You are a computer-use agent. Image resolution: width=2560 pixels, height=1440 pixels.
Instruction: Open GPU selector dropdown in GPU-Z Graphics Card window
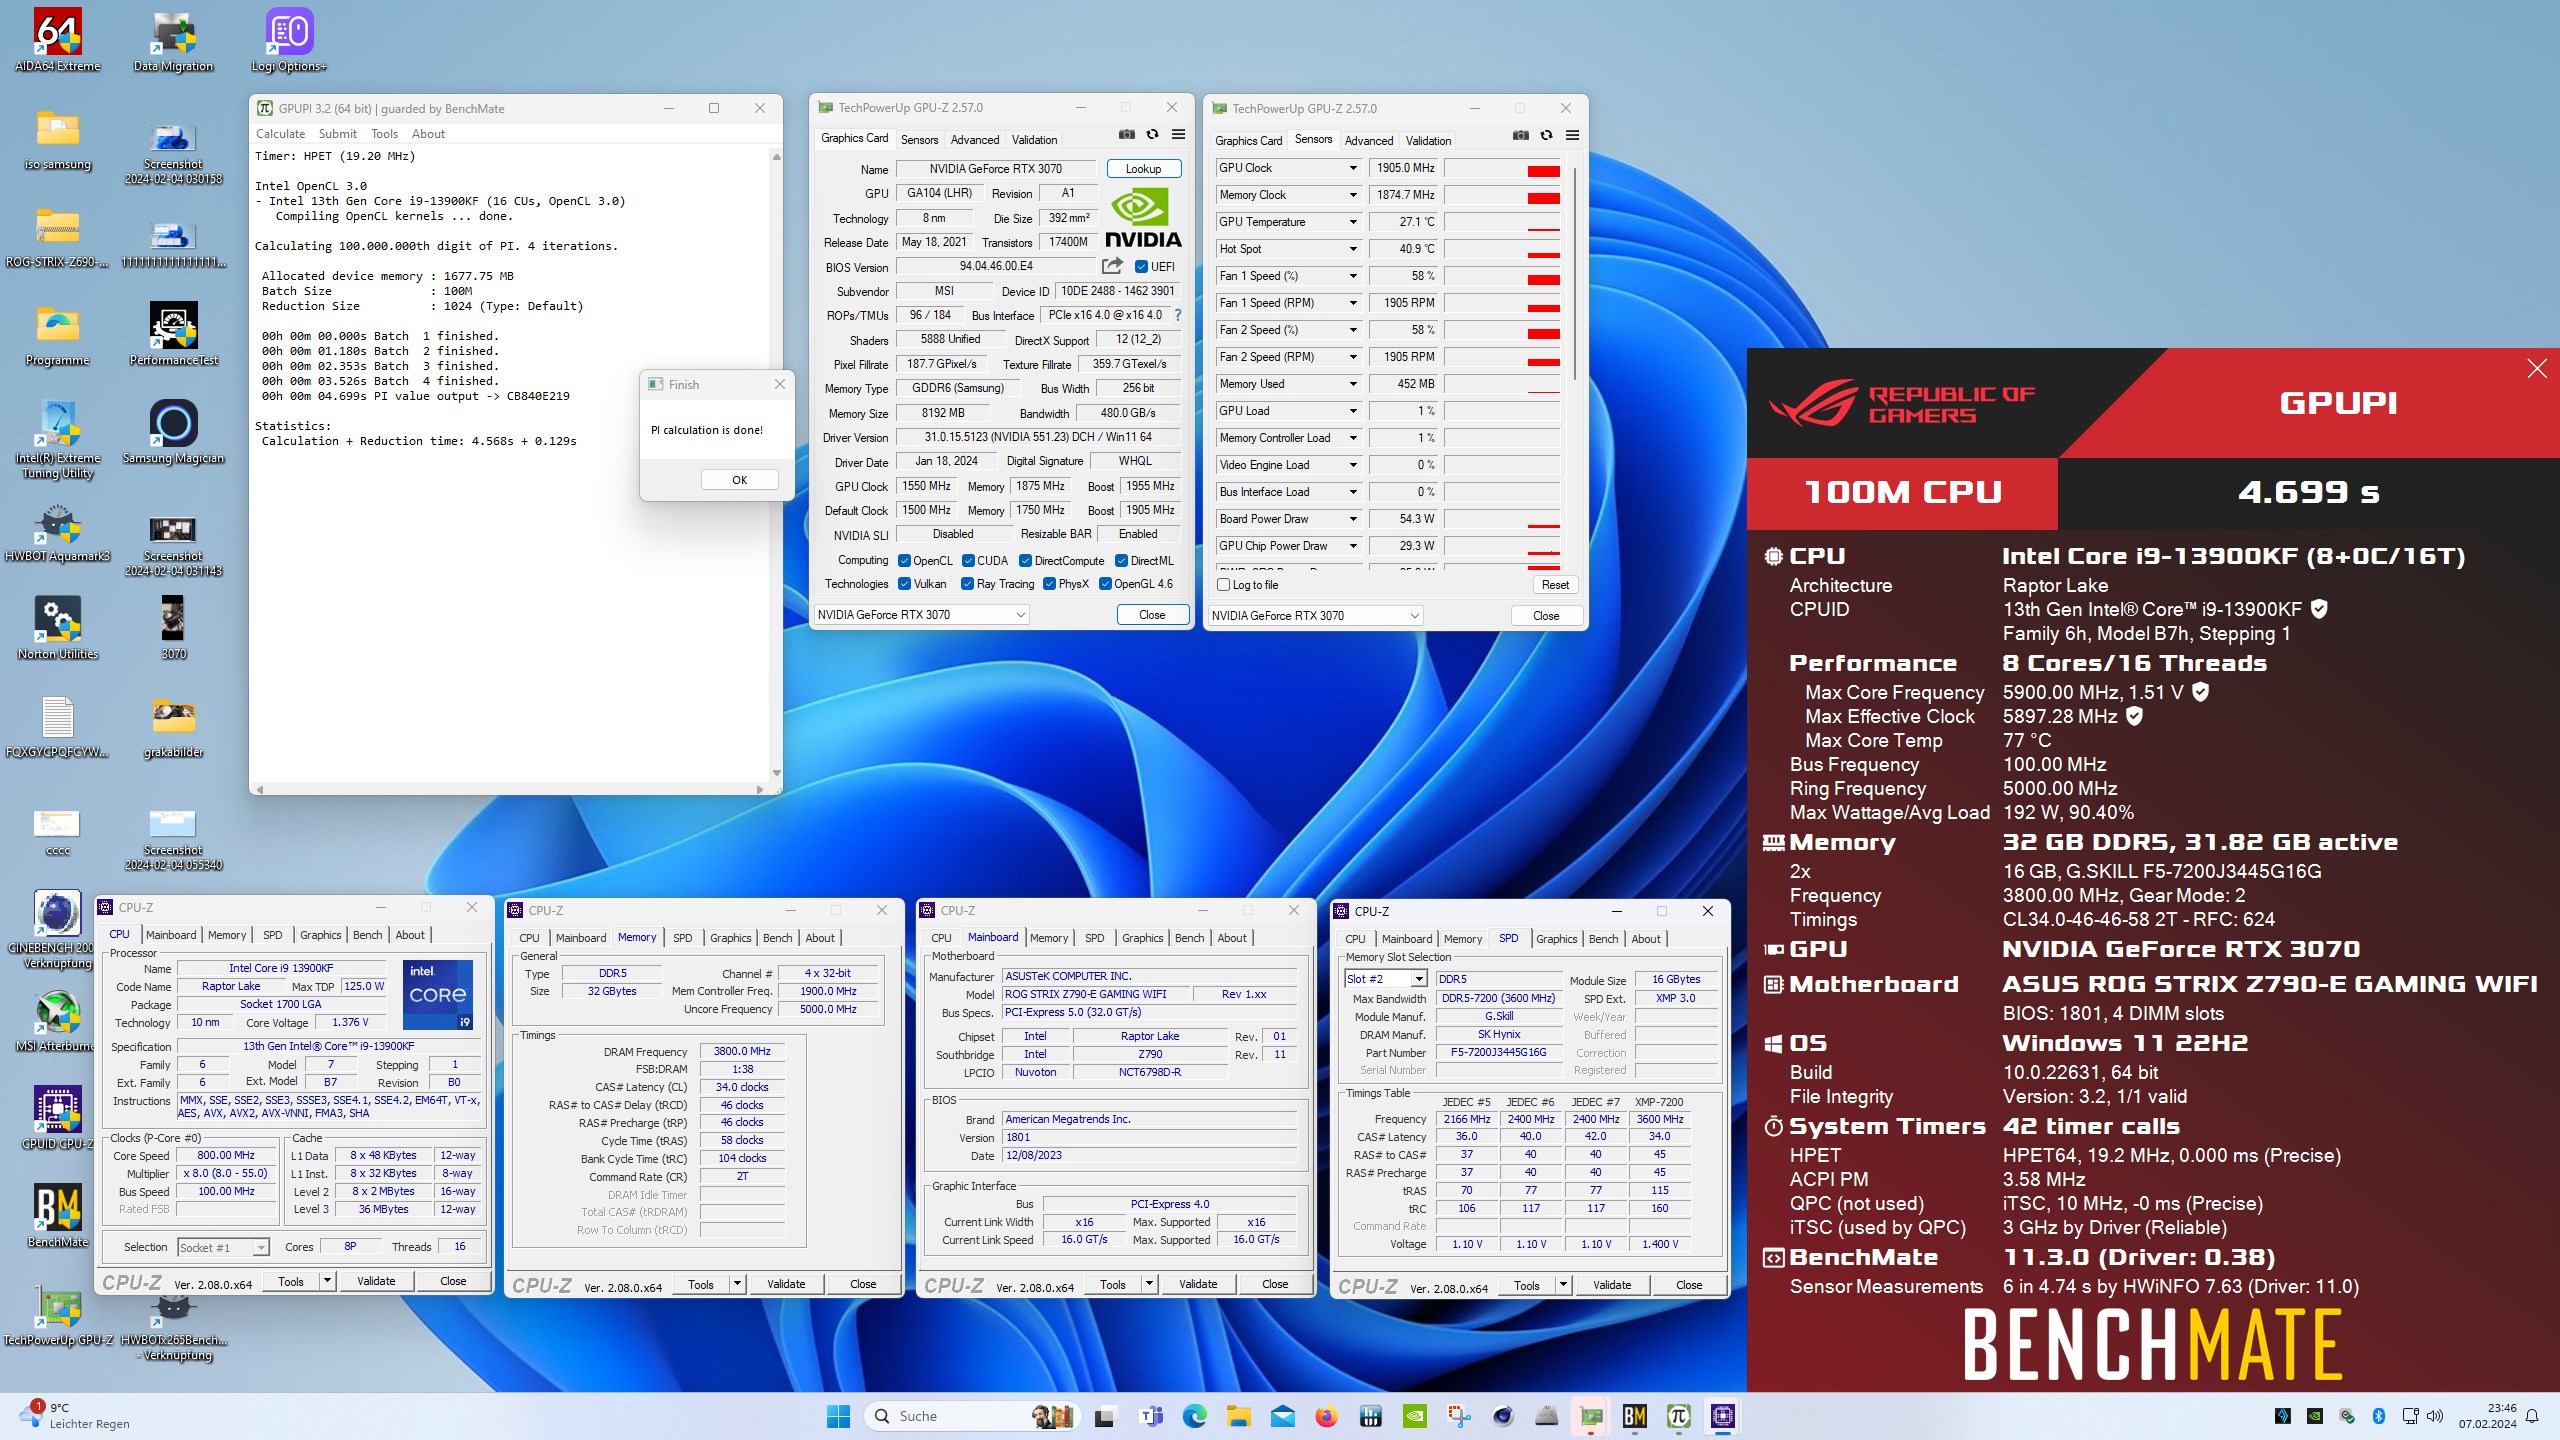[922, 615]
